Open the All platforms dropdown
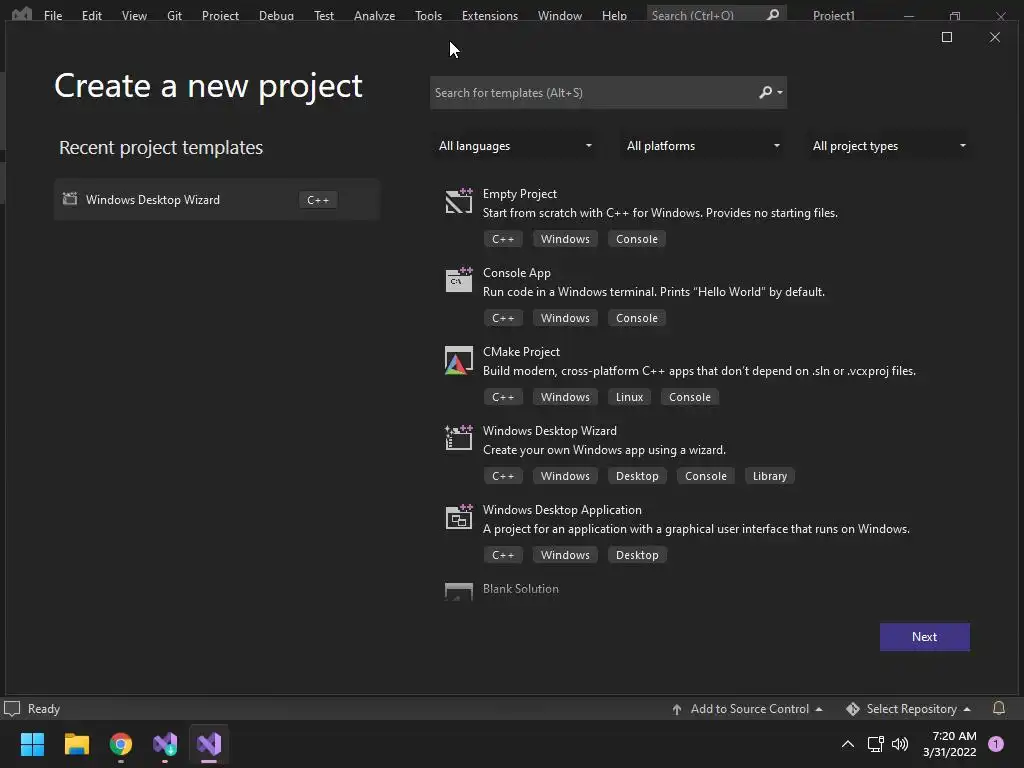The width and height of the screenshot is (1024, 768). [x=703, y=146]
